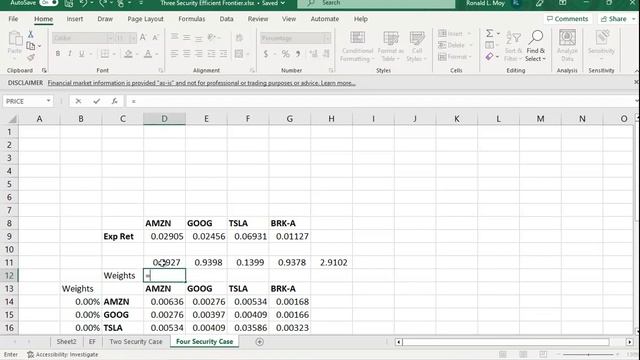Click the Cancel X in formula bar
Screen dimensions: 640x360
click(78, 101)
